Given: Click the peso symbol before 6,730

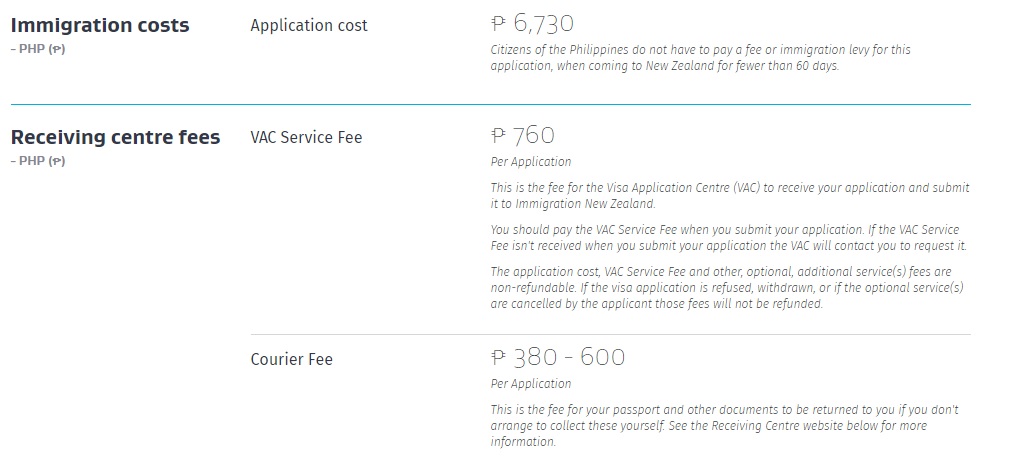Looking at the screenshot, I should click(499, 25).
